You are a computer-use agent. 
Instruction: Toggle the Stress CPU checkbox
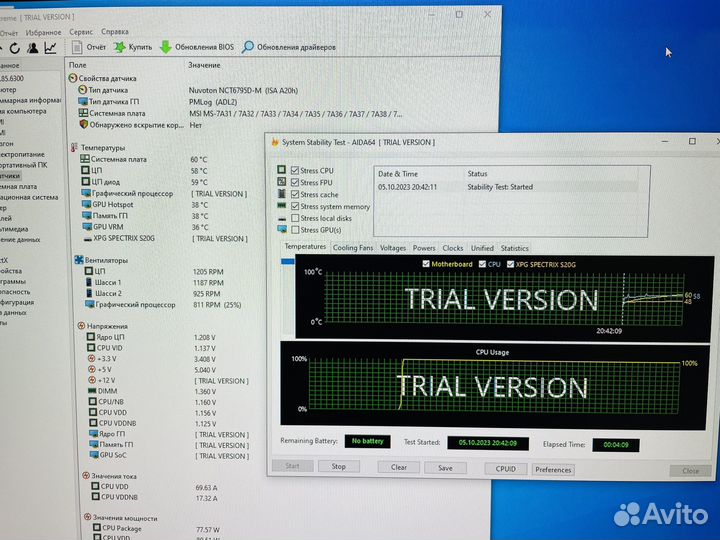295,170
